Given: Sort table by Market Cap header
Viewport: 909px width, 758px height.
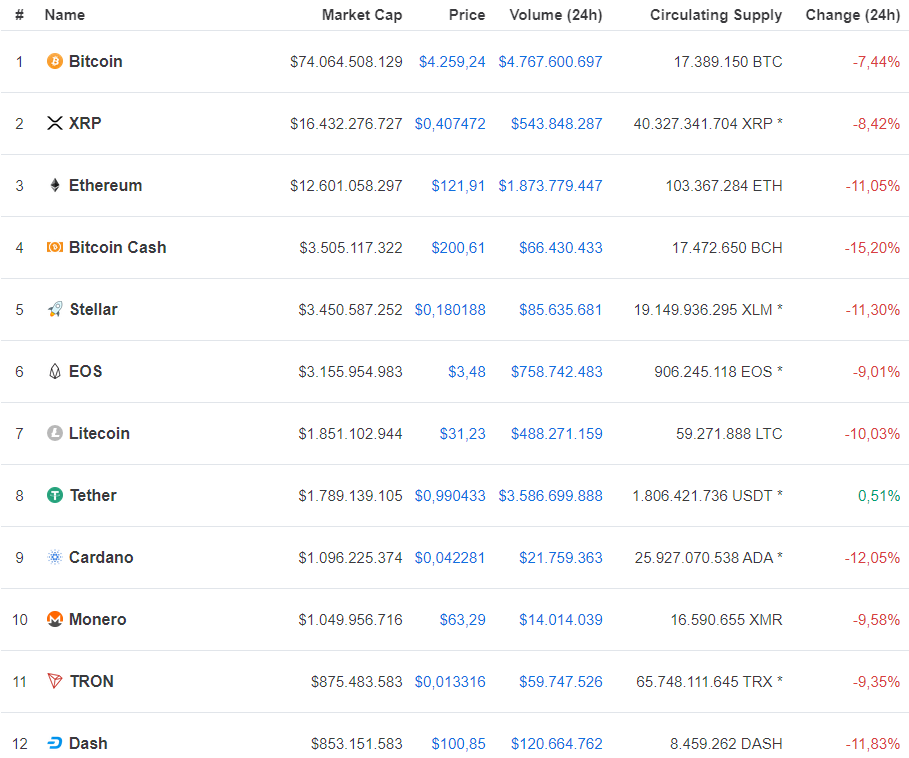Looking at the screenshot, I should tap(362, 15).
